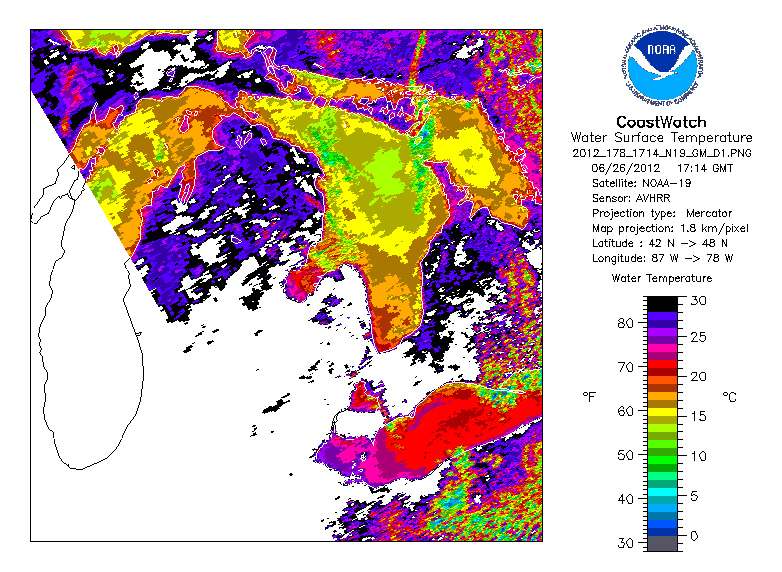The height and width of the screenshot is (572, 782).
Task: Click 20 on the Celsius scale
Action: pos(698,377)
